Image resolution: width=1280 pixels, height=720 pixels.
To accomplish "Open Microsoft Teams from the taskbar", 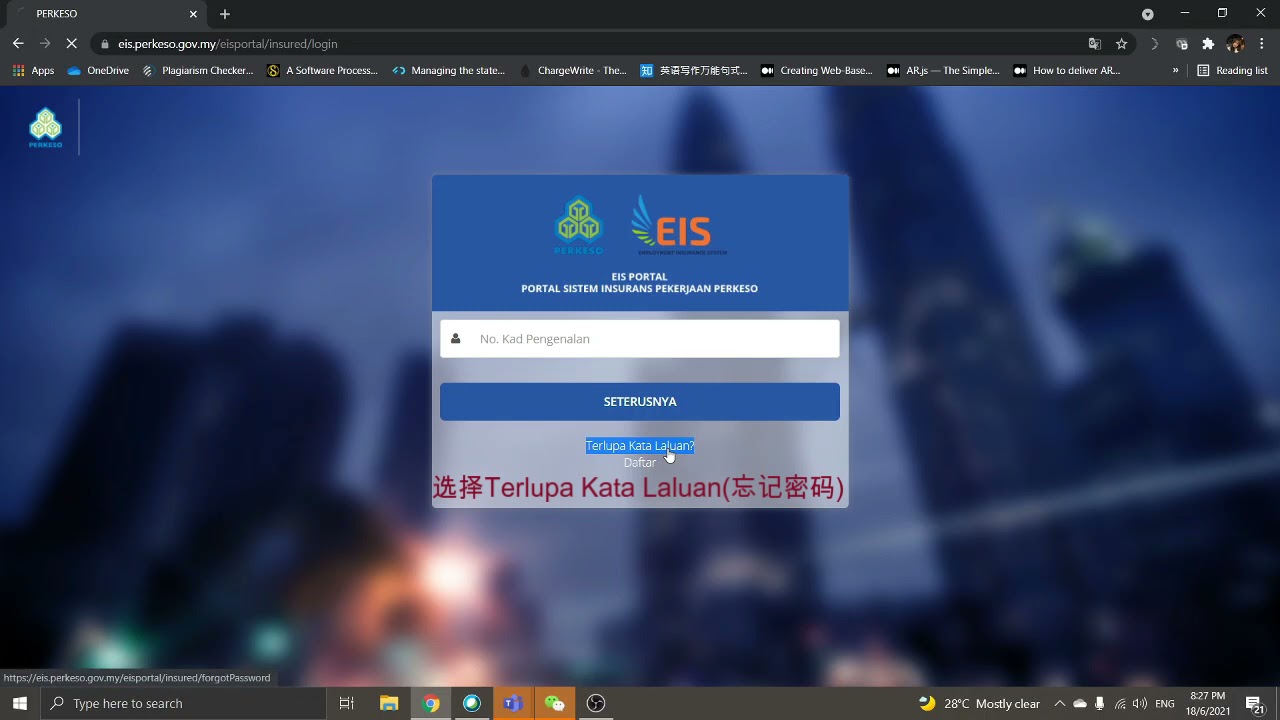I will click(513, 704).
